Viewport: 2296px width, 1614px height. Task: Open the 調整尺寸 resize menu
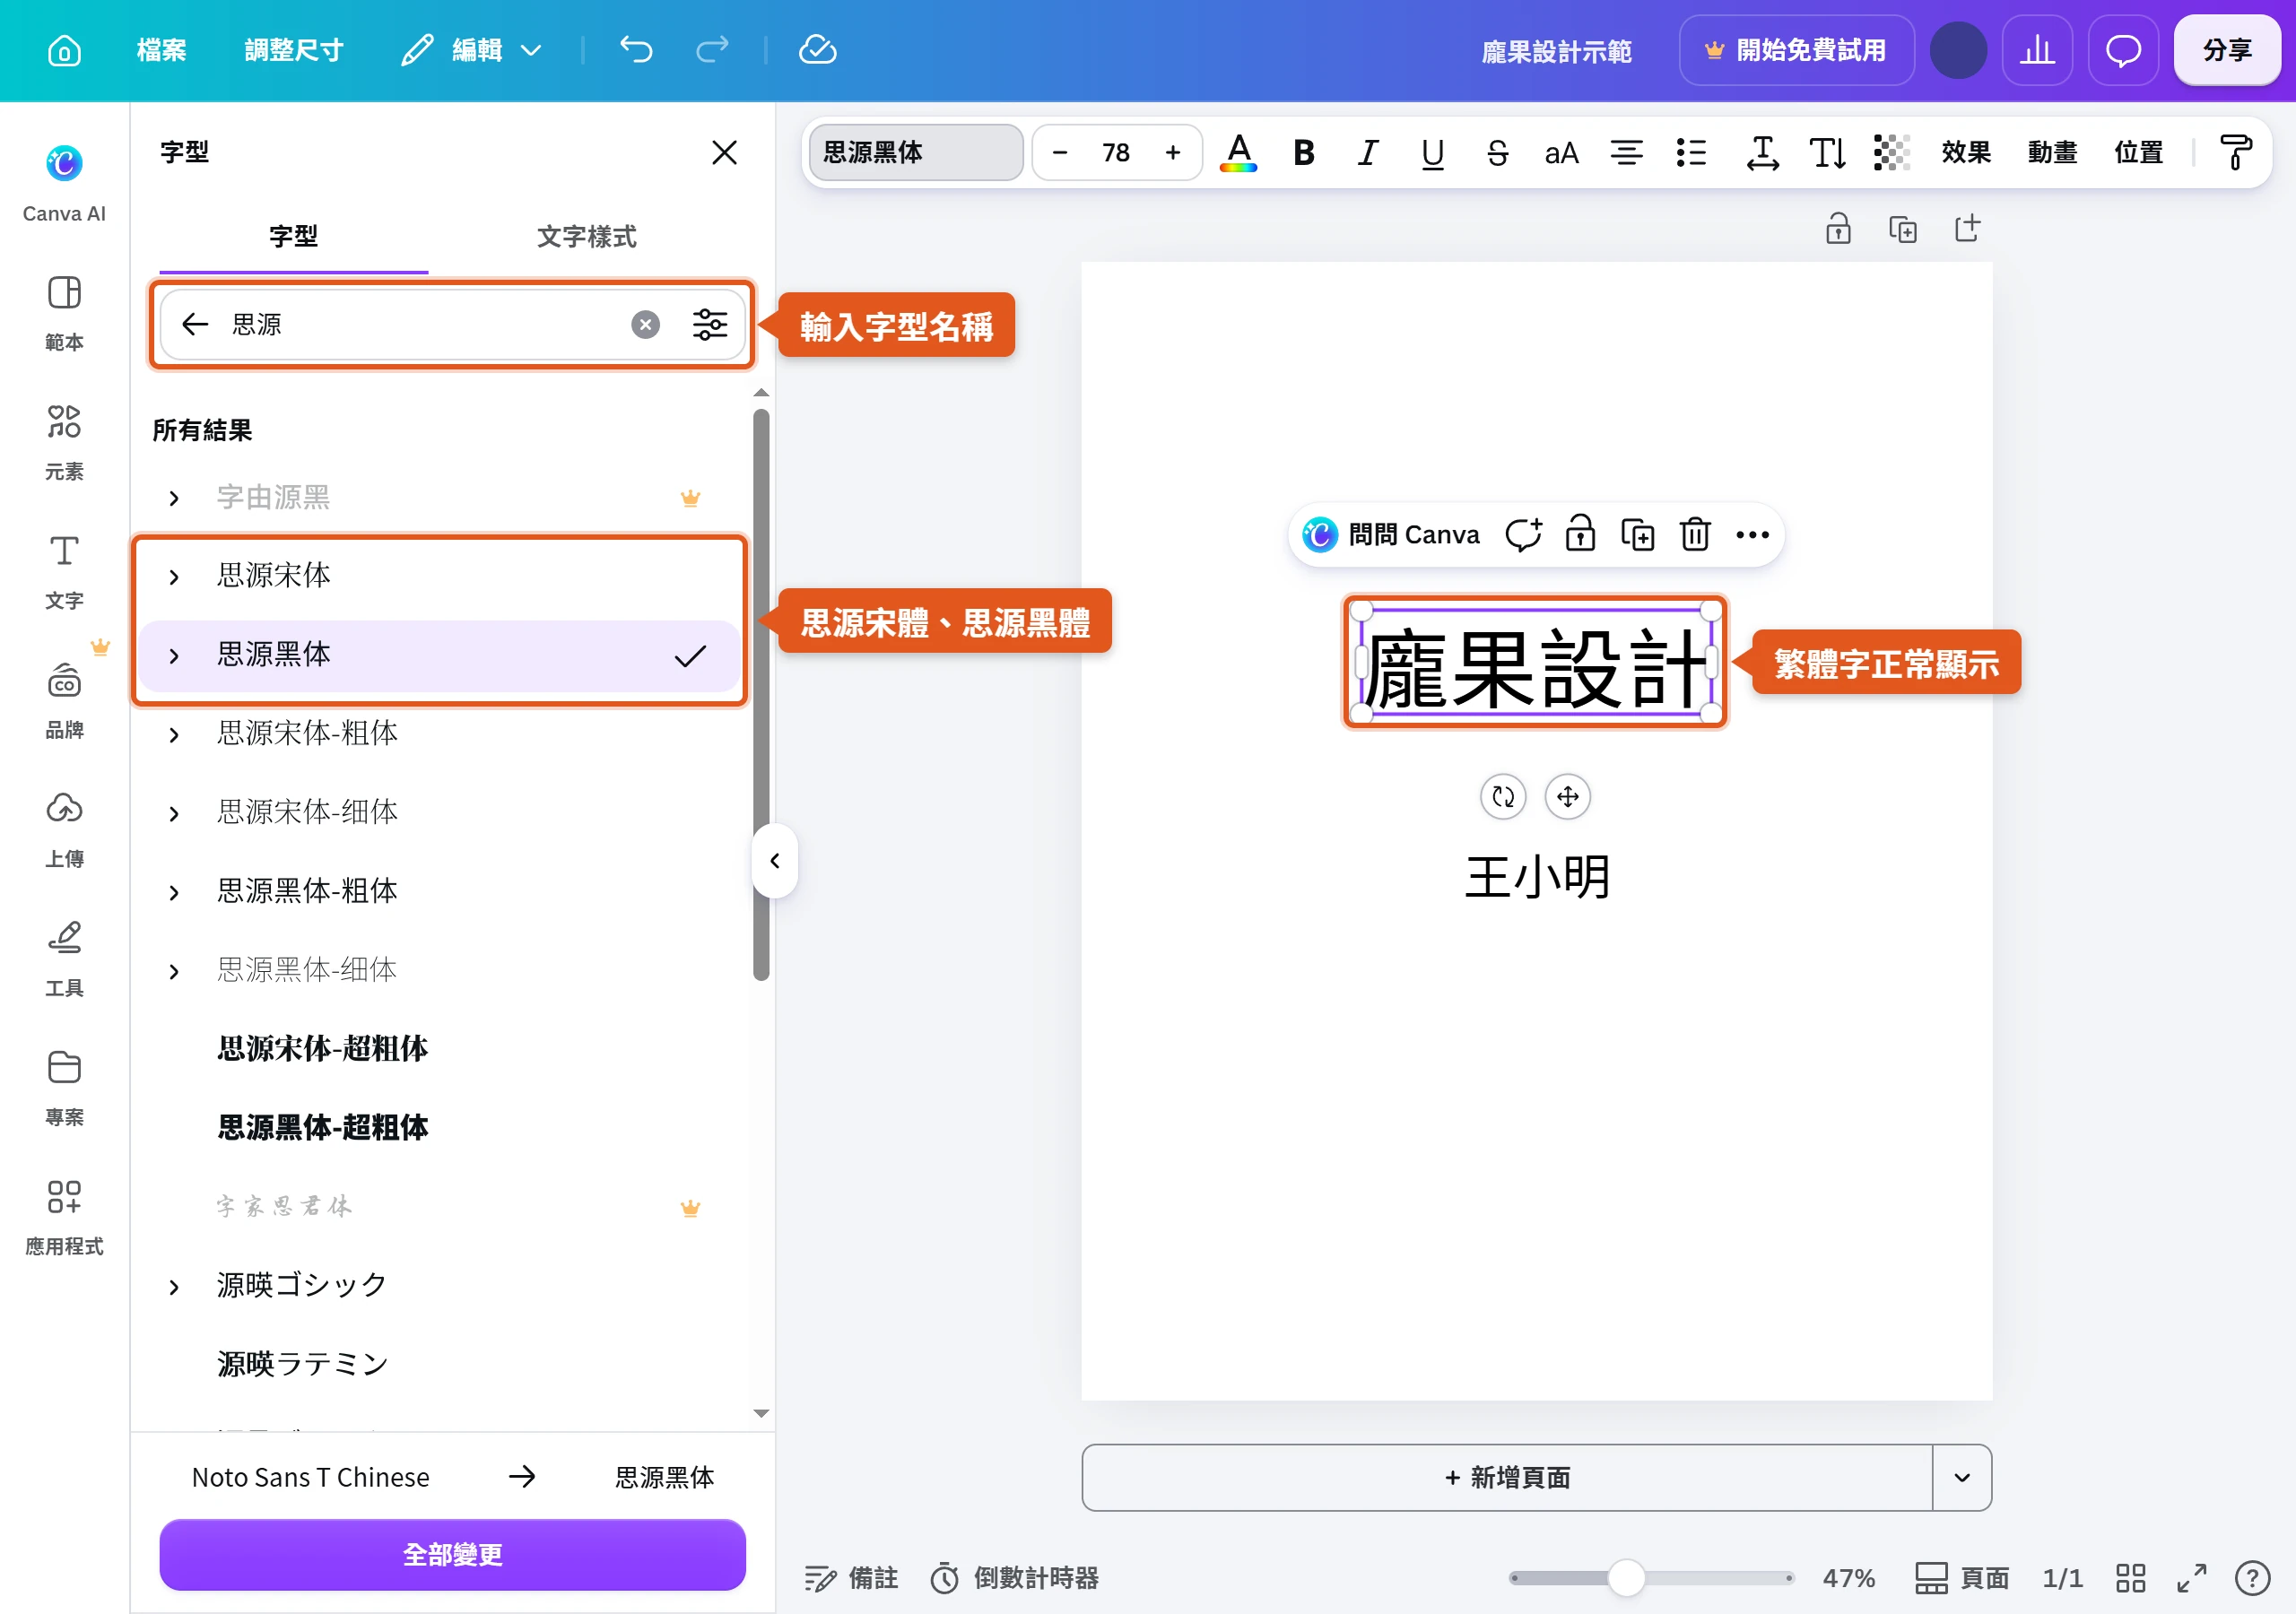coord(293,50)
